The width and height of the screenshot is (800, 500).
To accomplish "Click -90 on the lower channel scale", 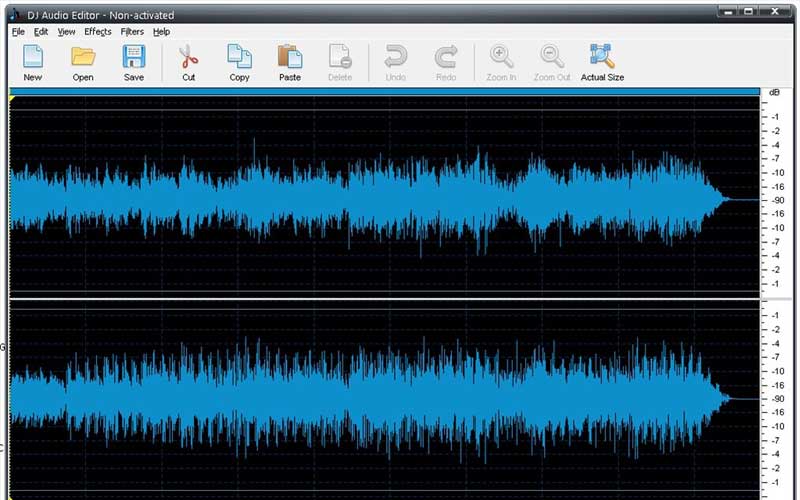I will [778, 398].
